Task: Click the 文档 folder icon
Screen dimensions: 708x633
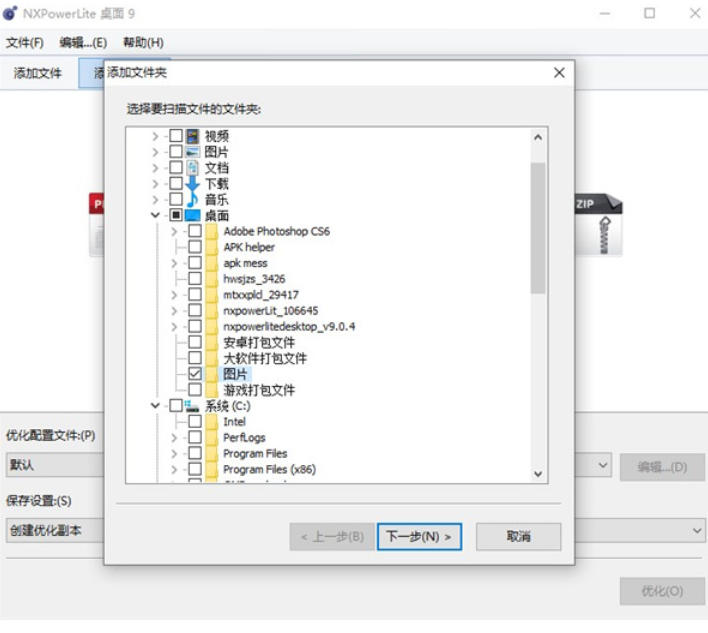Action: tap(193, 168)
